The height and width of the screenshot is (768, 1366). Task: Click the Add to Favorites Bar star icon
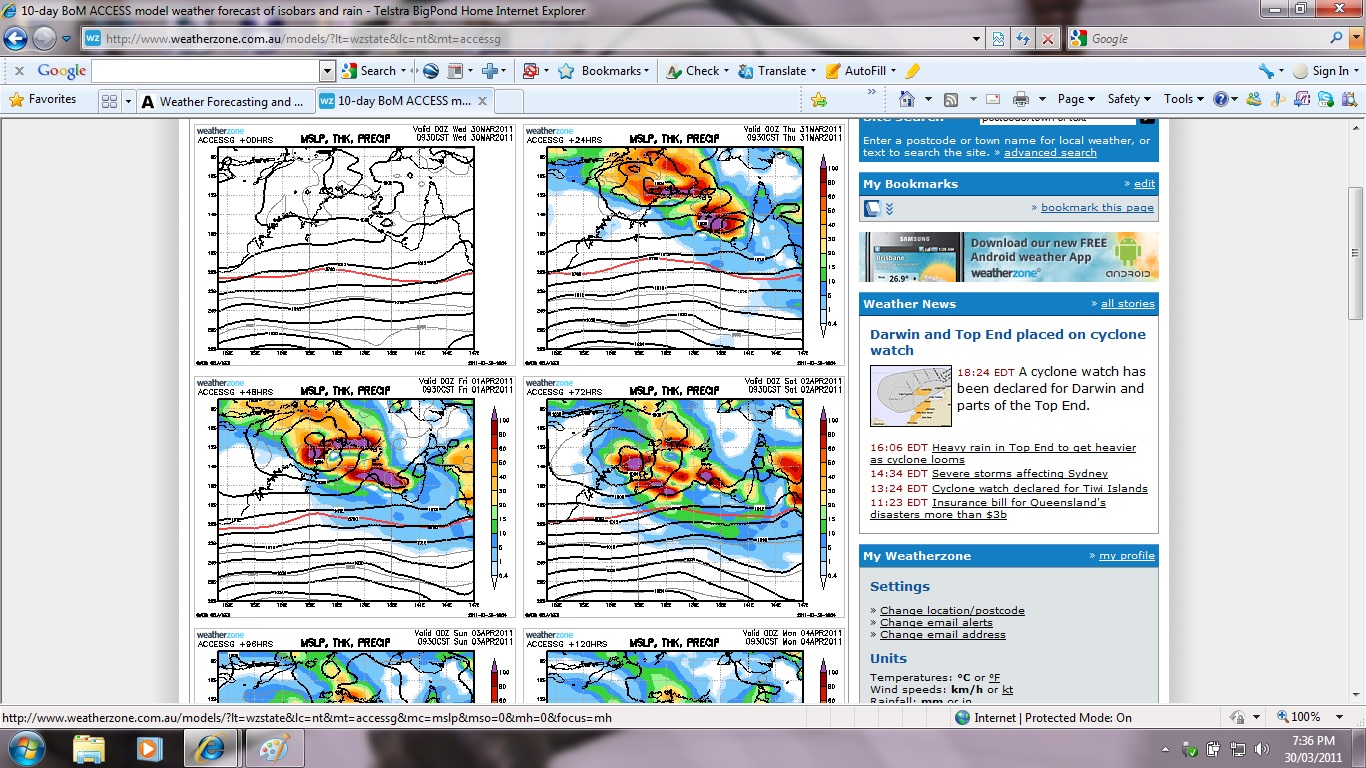pos(819,100)
